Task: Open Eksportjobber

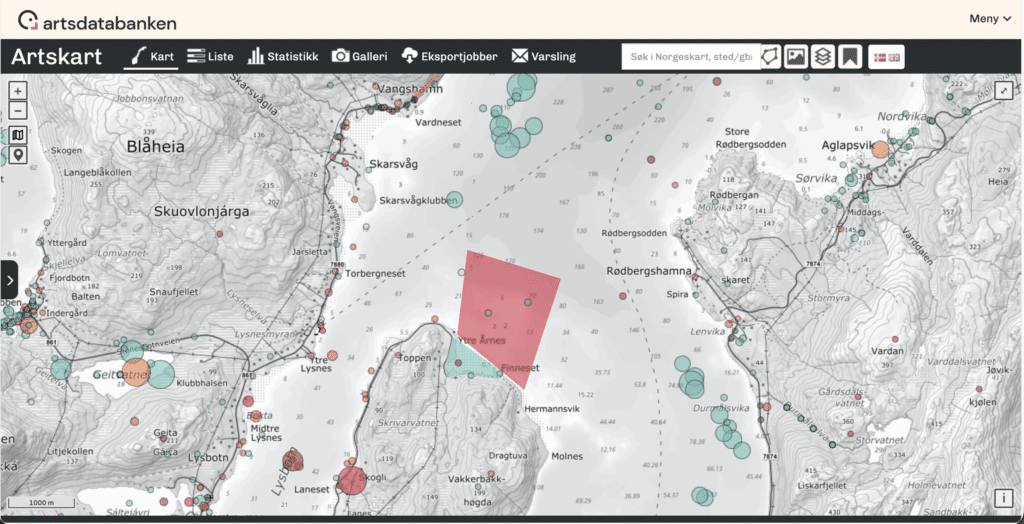Action: pos(449,57)
